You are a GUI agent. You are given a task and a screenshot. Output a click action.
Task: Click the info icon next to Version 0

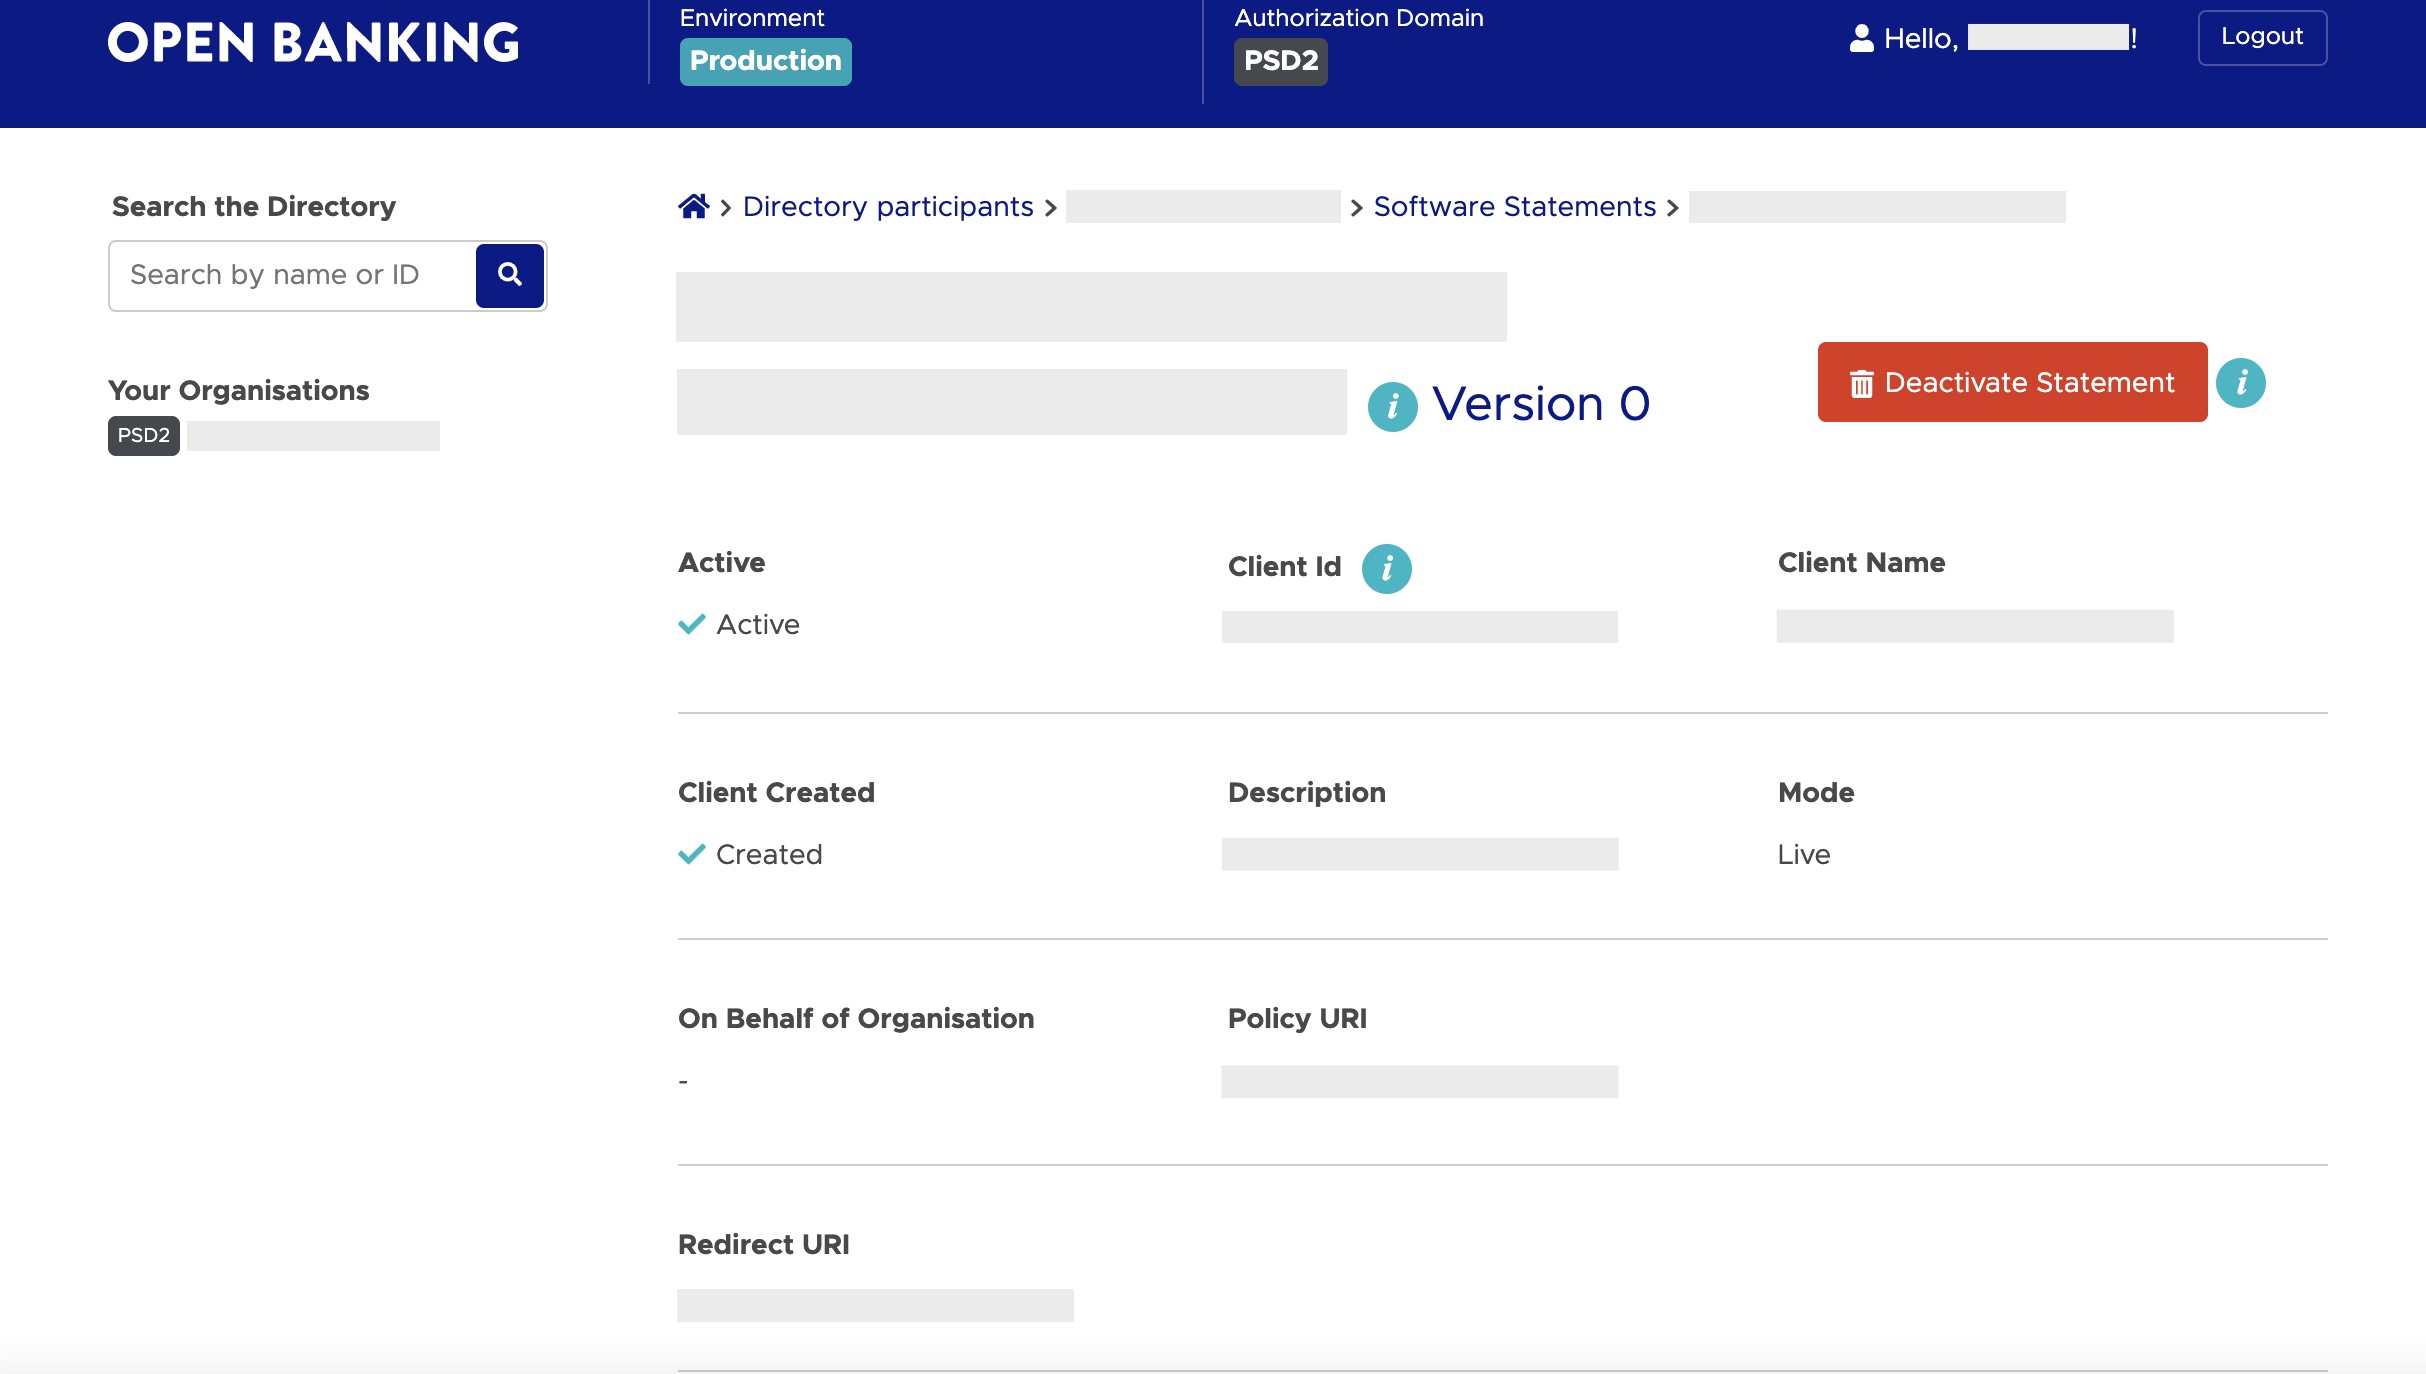(1390, 405)
